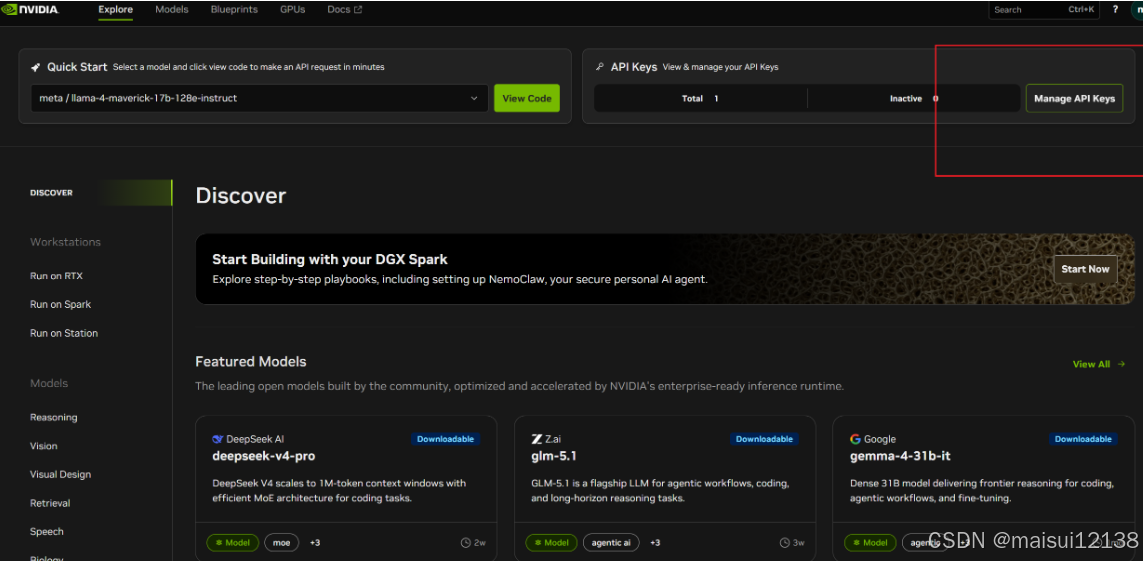
Task: Click the Workstations sidebar heading
Action: click(66, 242)
